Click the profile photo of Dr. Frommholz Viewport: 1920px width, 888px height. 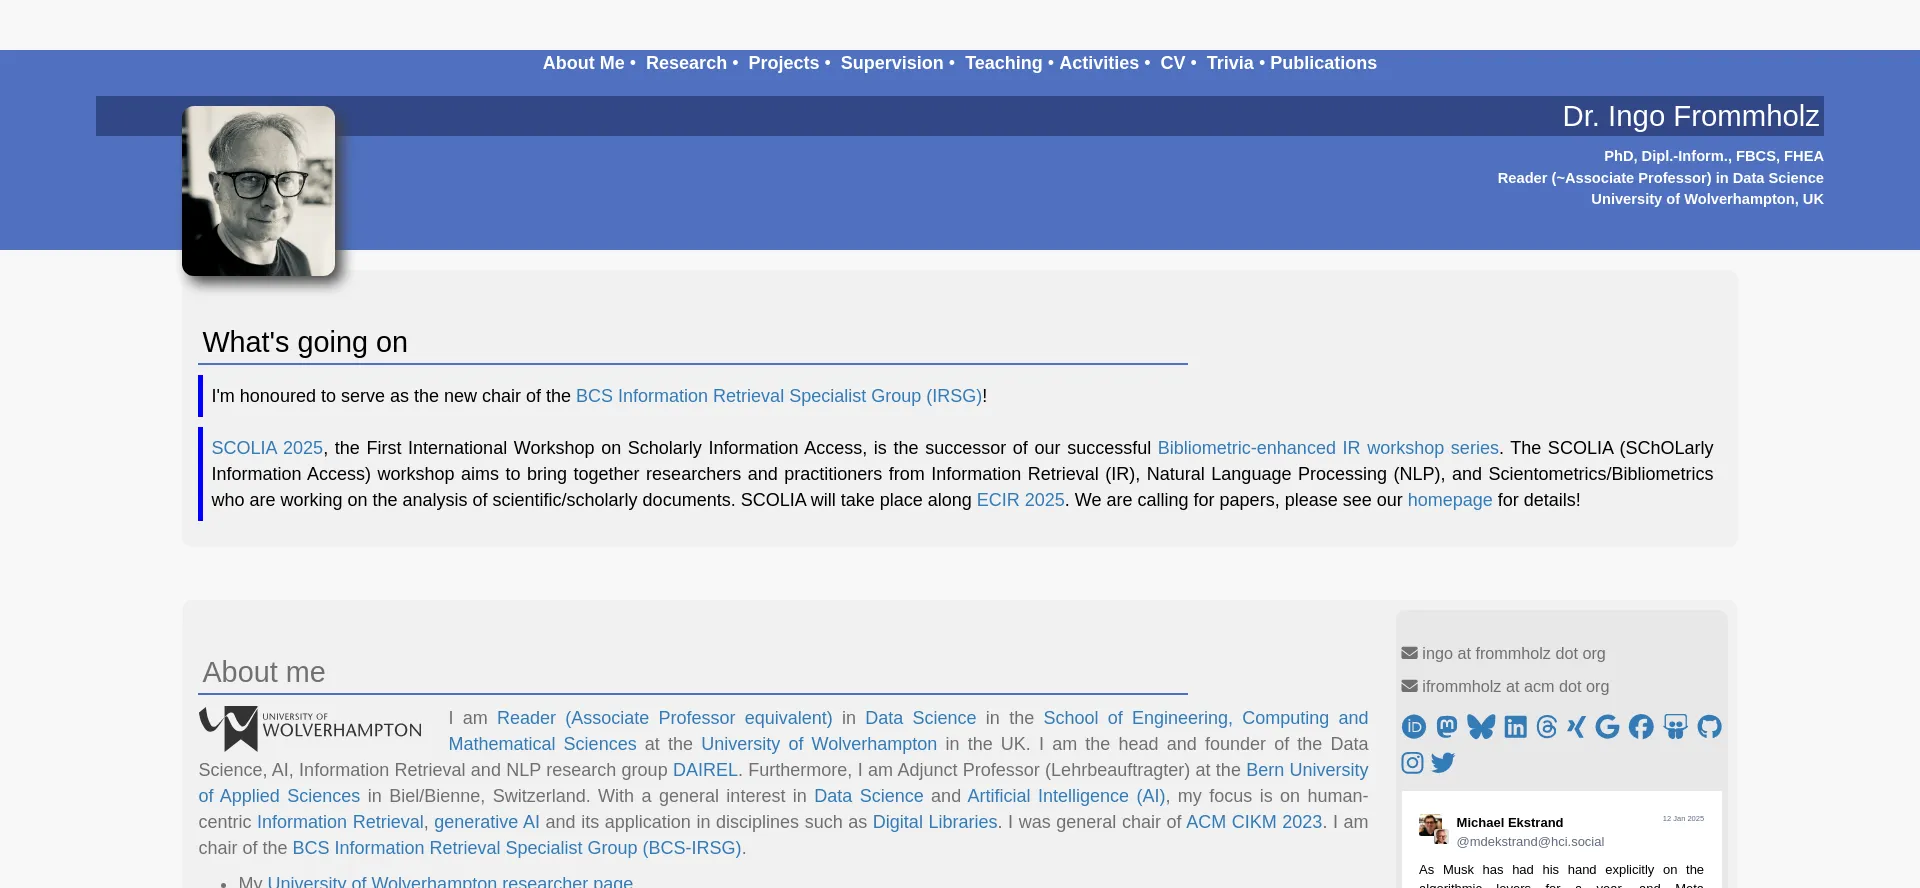pos(259,191)
